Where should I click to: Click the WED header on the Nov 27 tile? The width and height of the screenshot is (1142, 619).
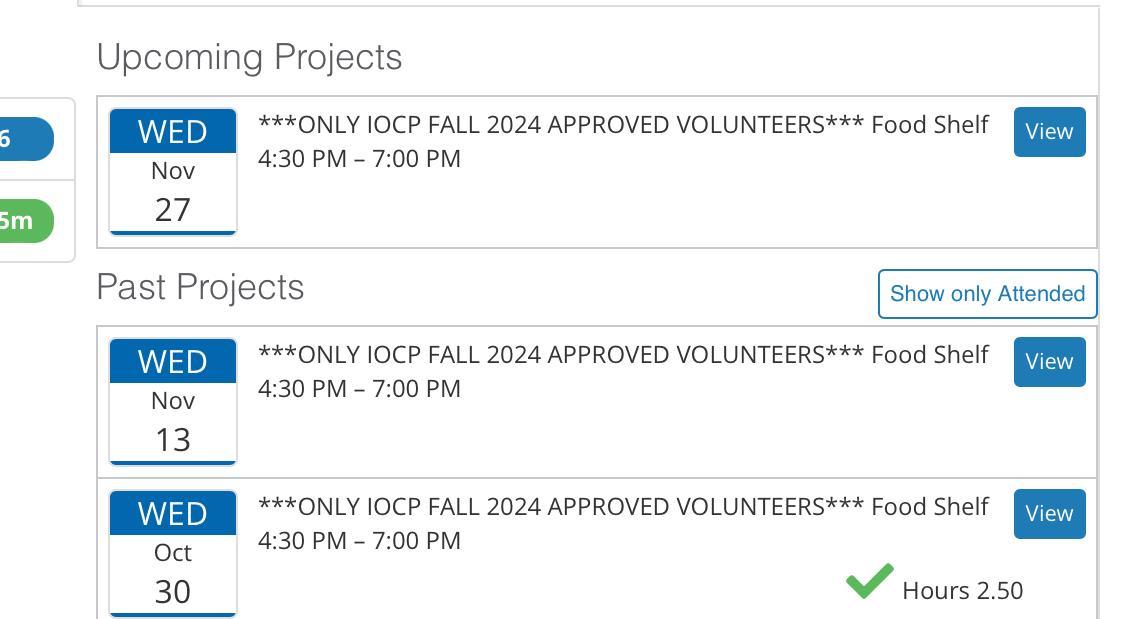tap(173, 132)
